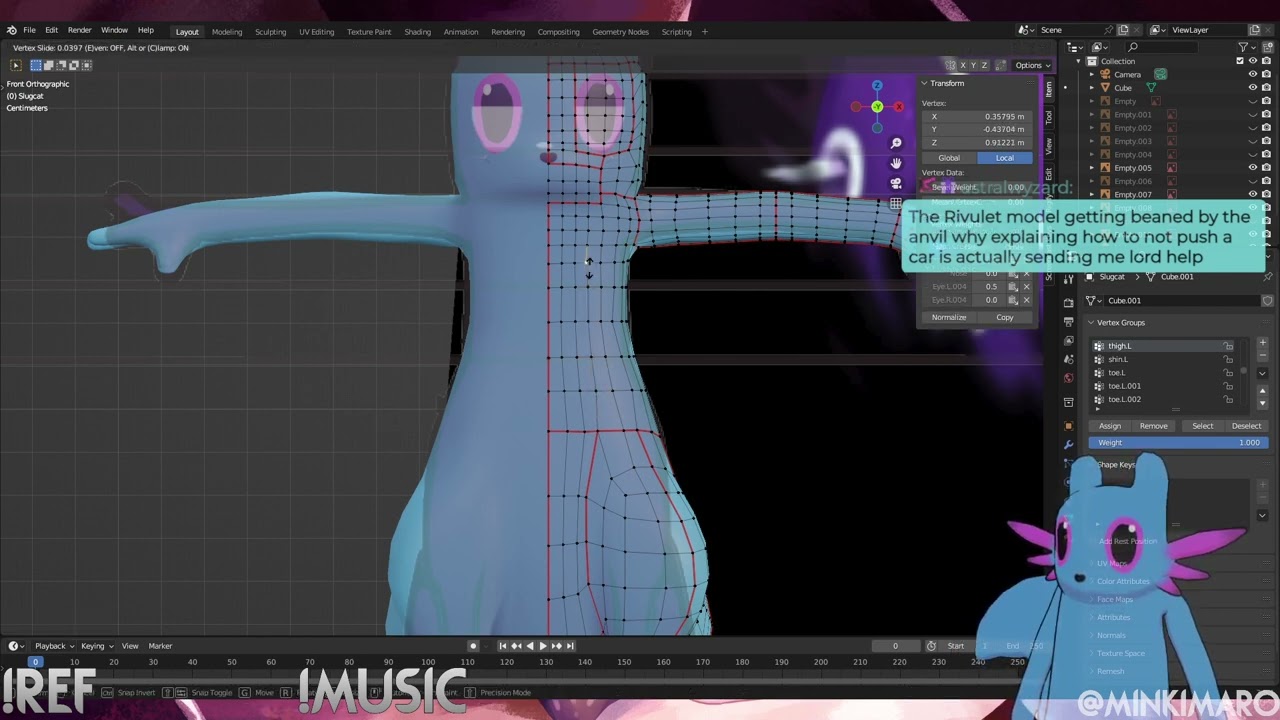Open the World properties tab icon
Viewport: 1280px width, 720px height.
[1068, 378]
